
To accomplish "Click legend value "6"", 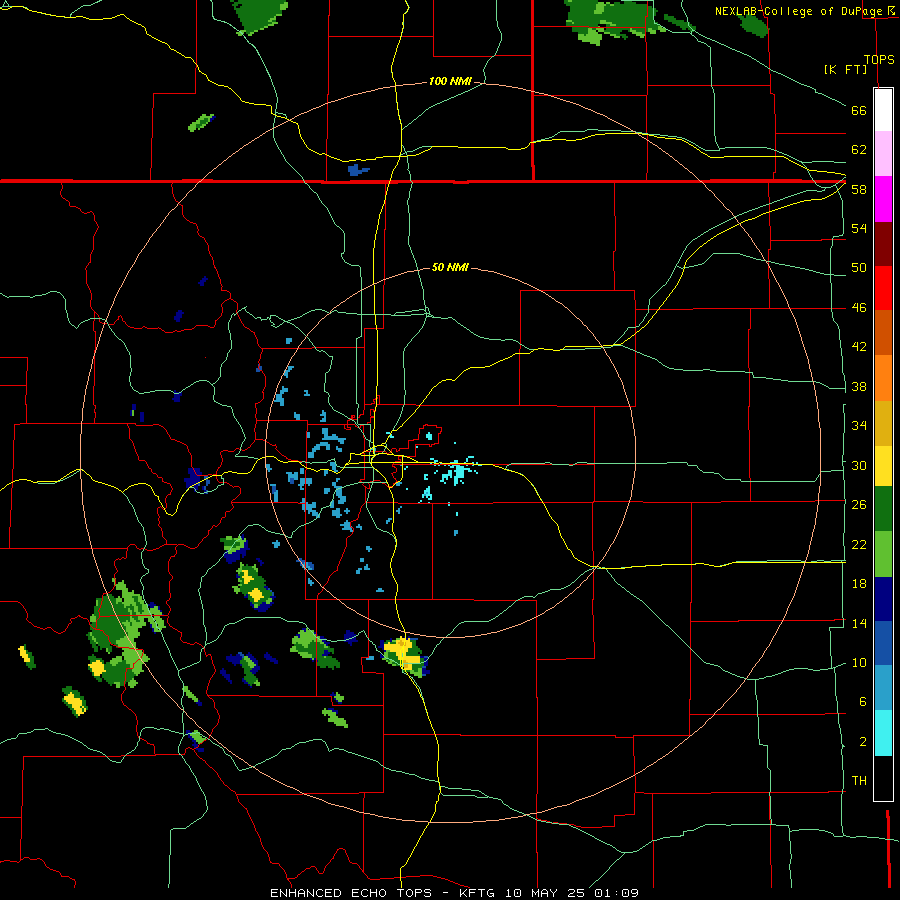I will point(863,702).
